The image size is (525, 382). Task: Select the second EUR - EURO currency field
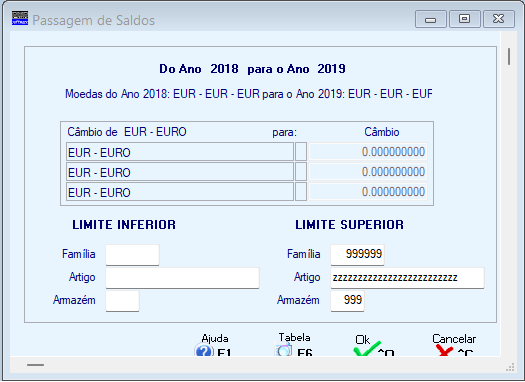click(x=180, y=172)
